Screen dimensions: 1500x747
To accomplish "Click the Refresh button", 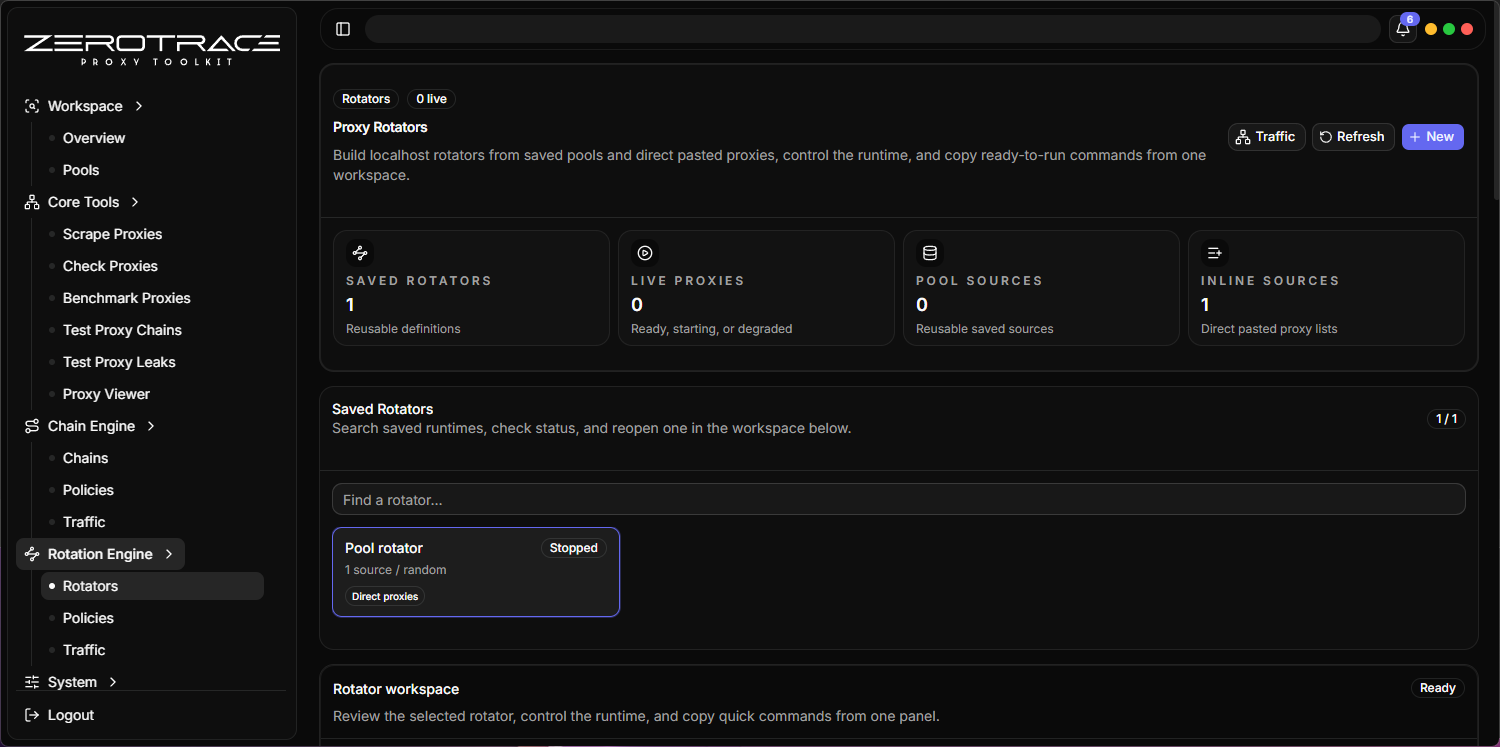I will [1351, 137].
